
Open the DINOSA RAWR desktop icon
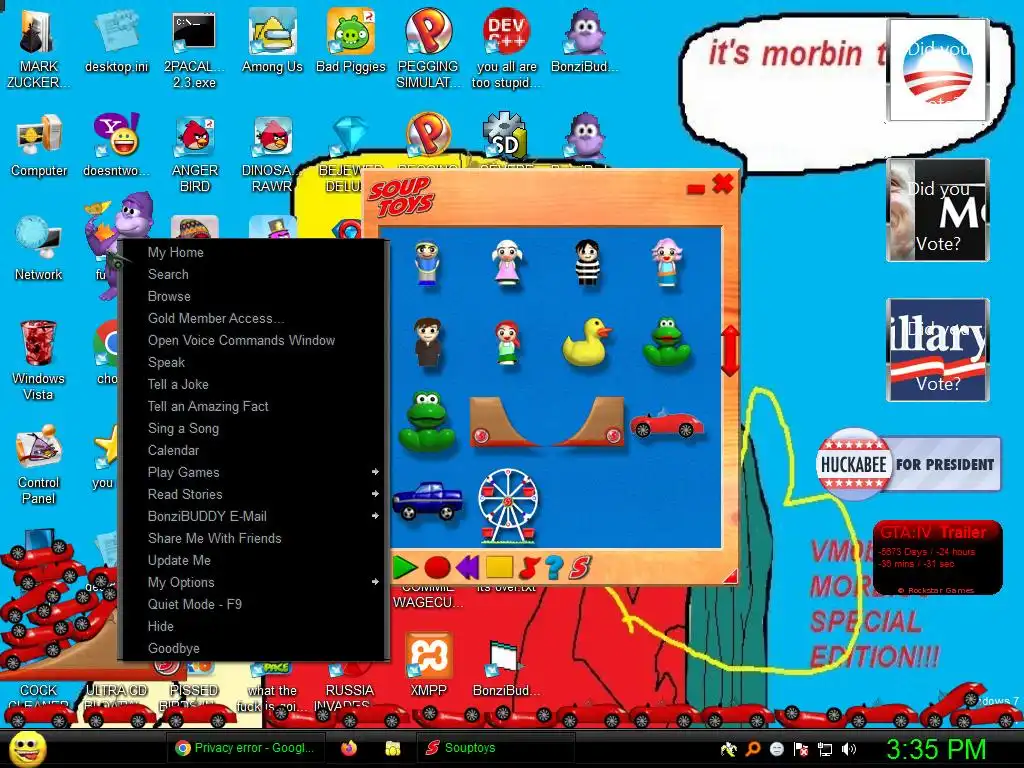272,153
